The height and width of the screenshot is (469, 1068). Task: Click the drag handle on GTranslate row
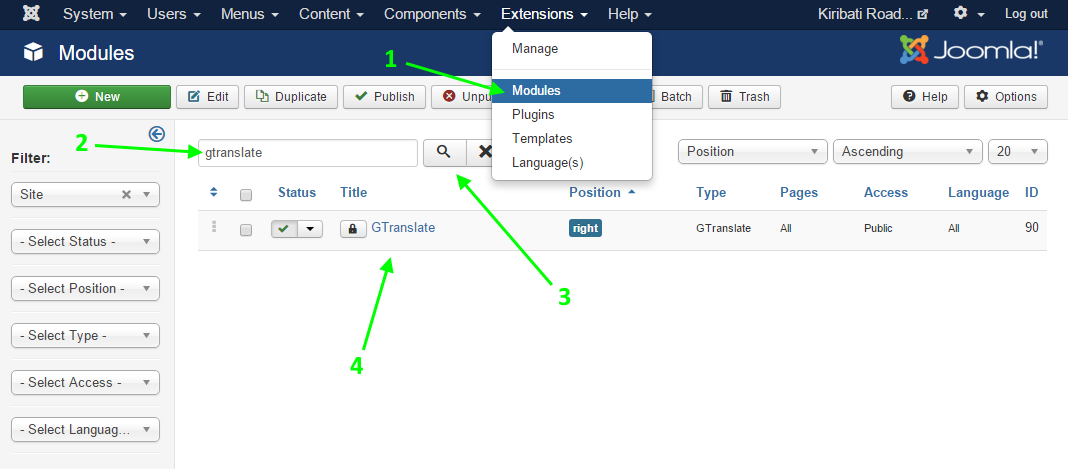[x=214, y=228]
